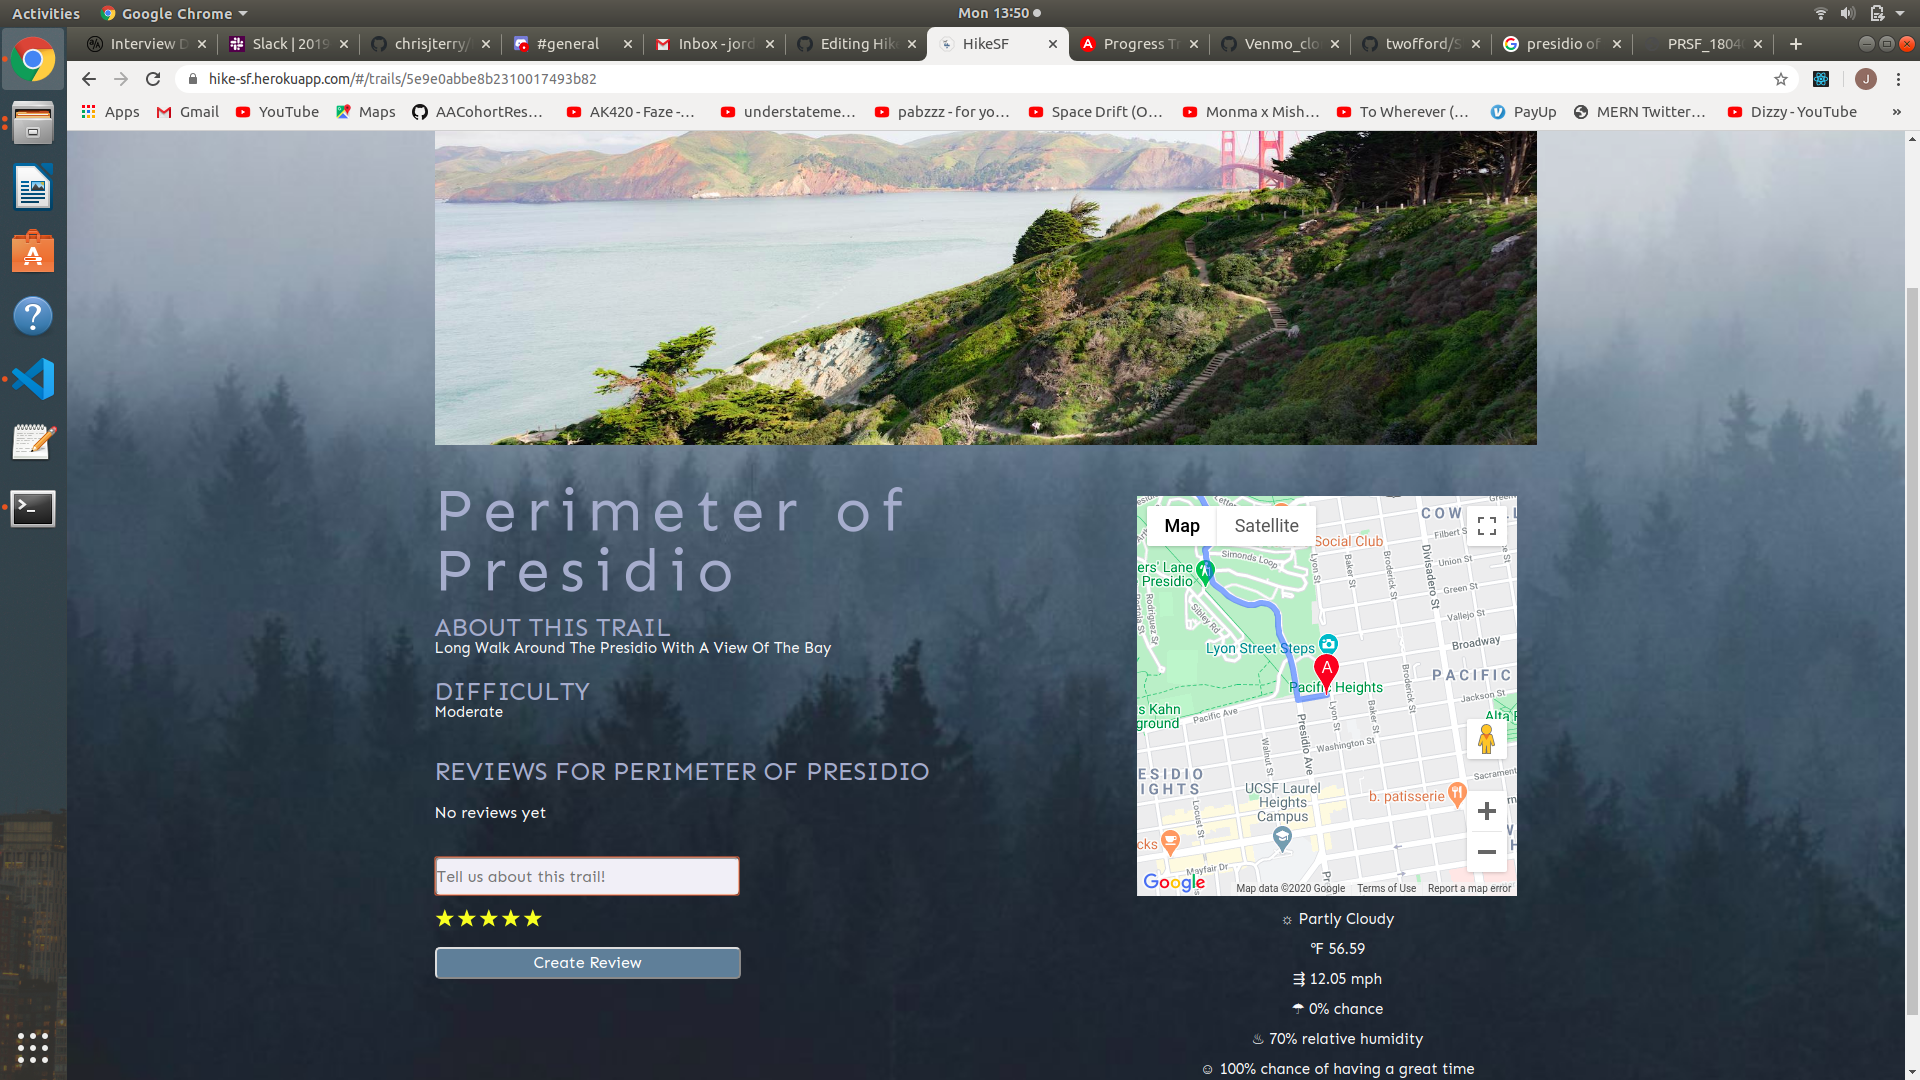The image size is (1920, 1080).
Task: Open Visual Studio Code from dock
Action: point(33,379)
